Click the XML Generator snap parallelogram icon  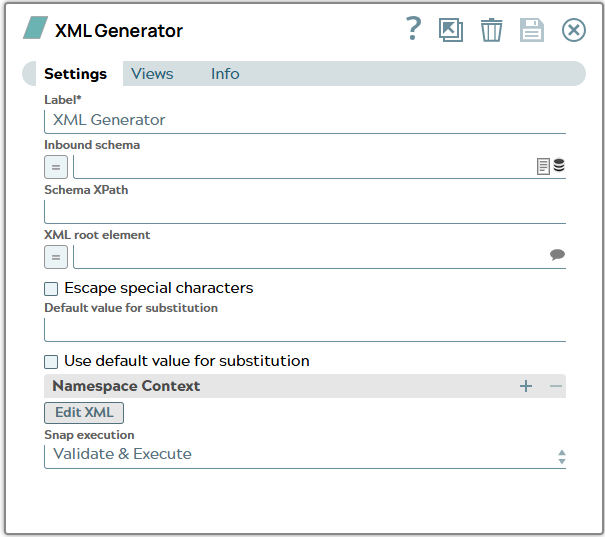pos(35,27)
